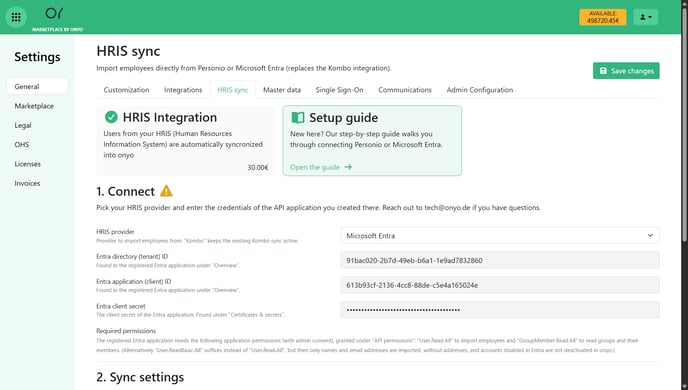Expand the HRIS provider dropdown
This screenshot has height=390, width=688.
click(x=500, y=236)
